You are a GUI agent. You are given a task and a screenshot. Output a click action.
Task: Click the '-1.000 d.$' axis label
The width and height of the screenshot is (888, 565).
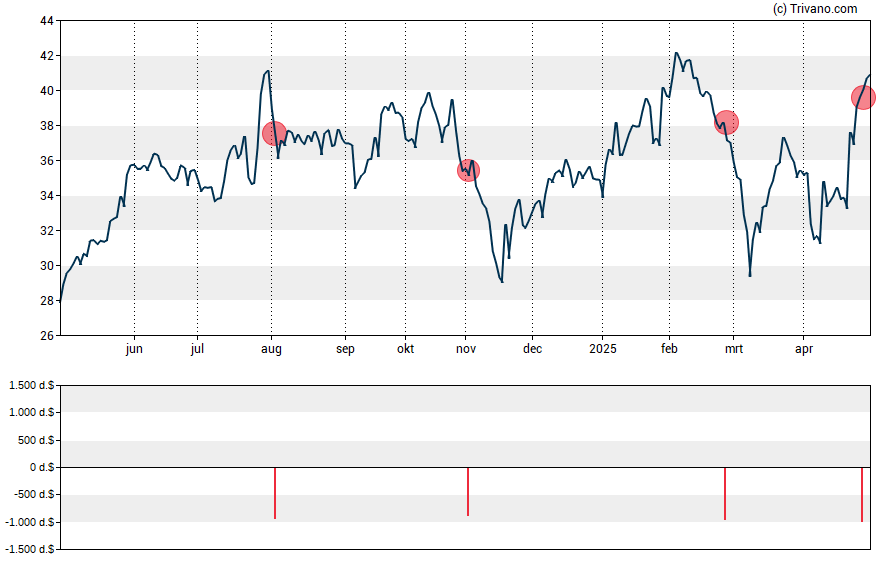pos(29,522)
